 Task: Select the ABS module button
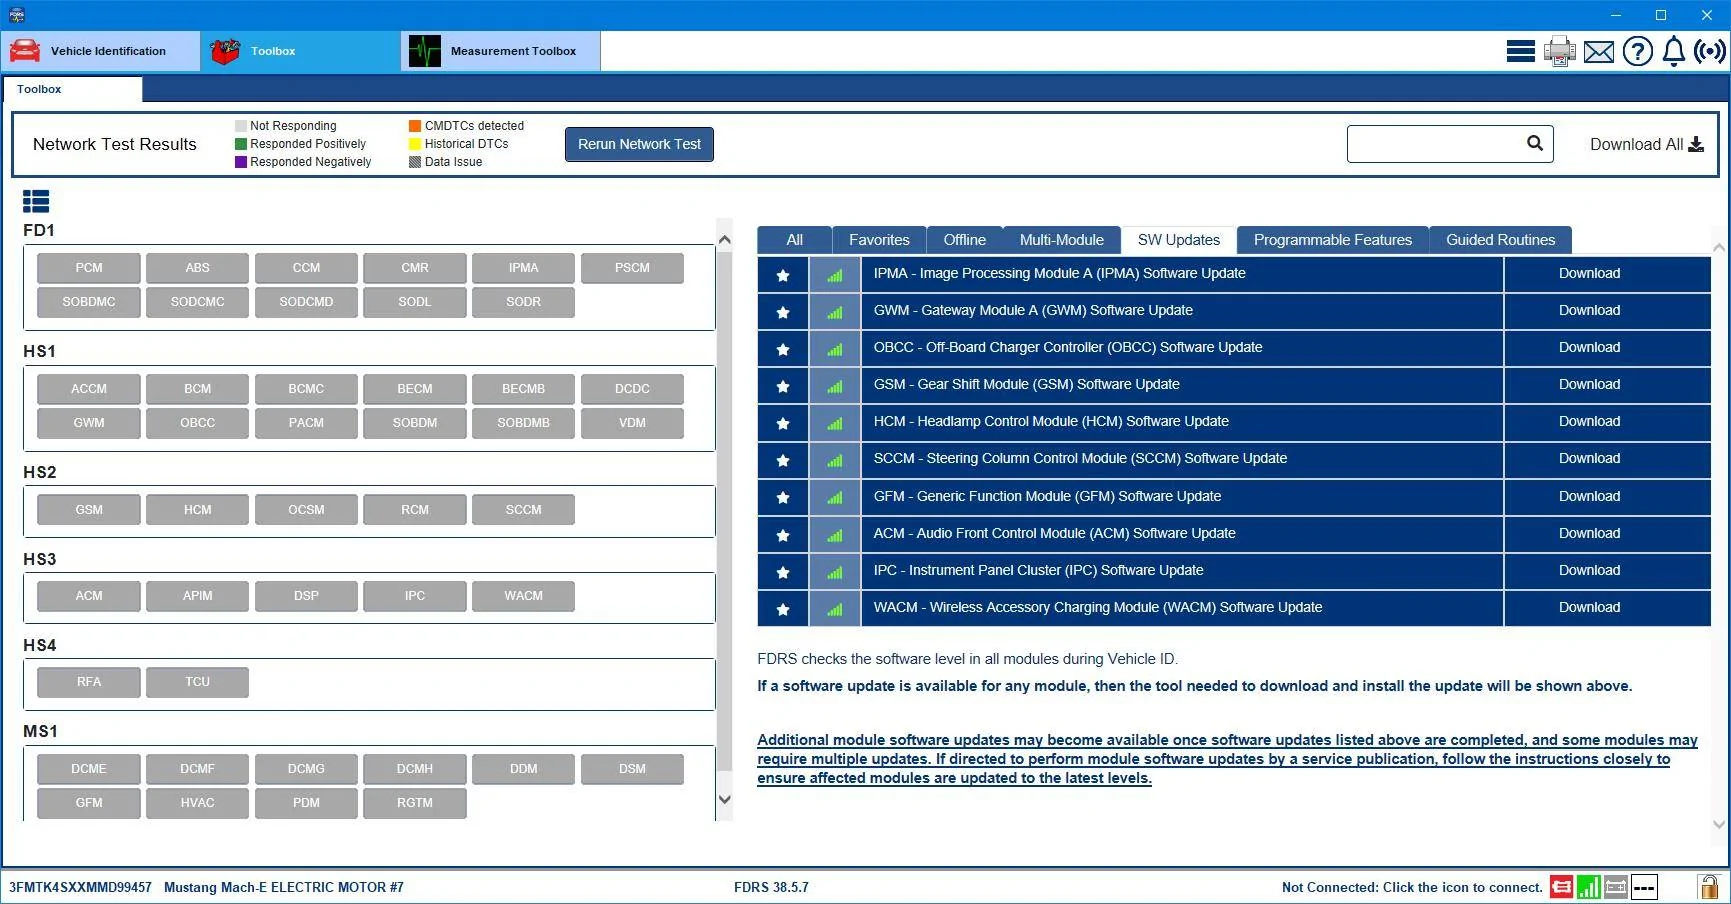pos(197,268)
